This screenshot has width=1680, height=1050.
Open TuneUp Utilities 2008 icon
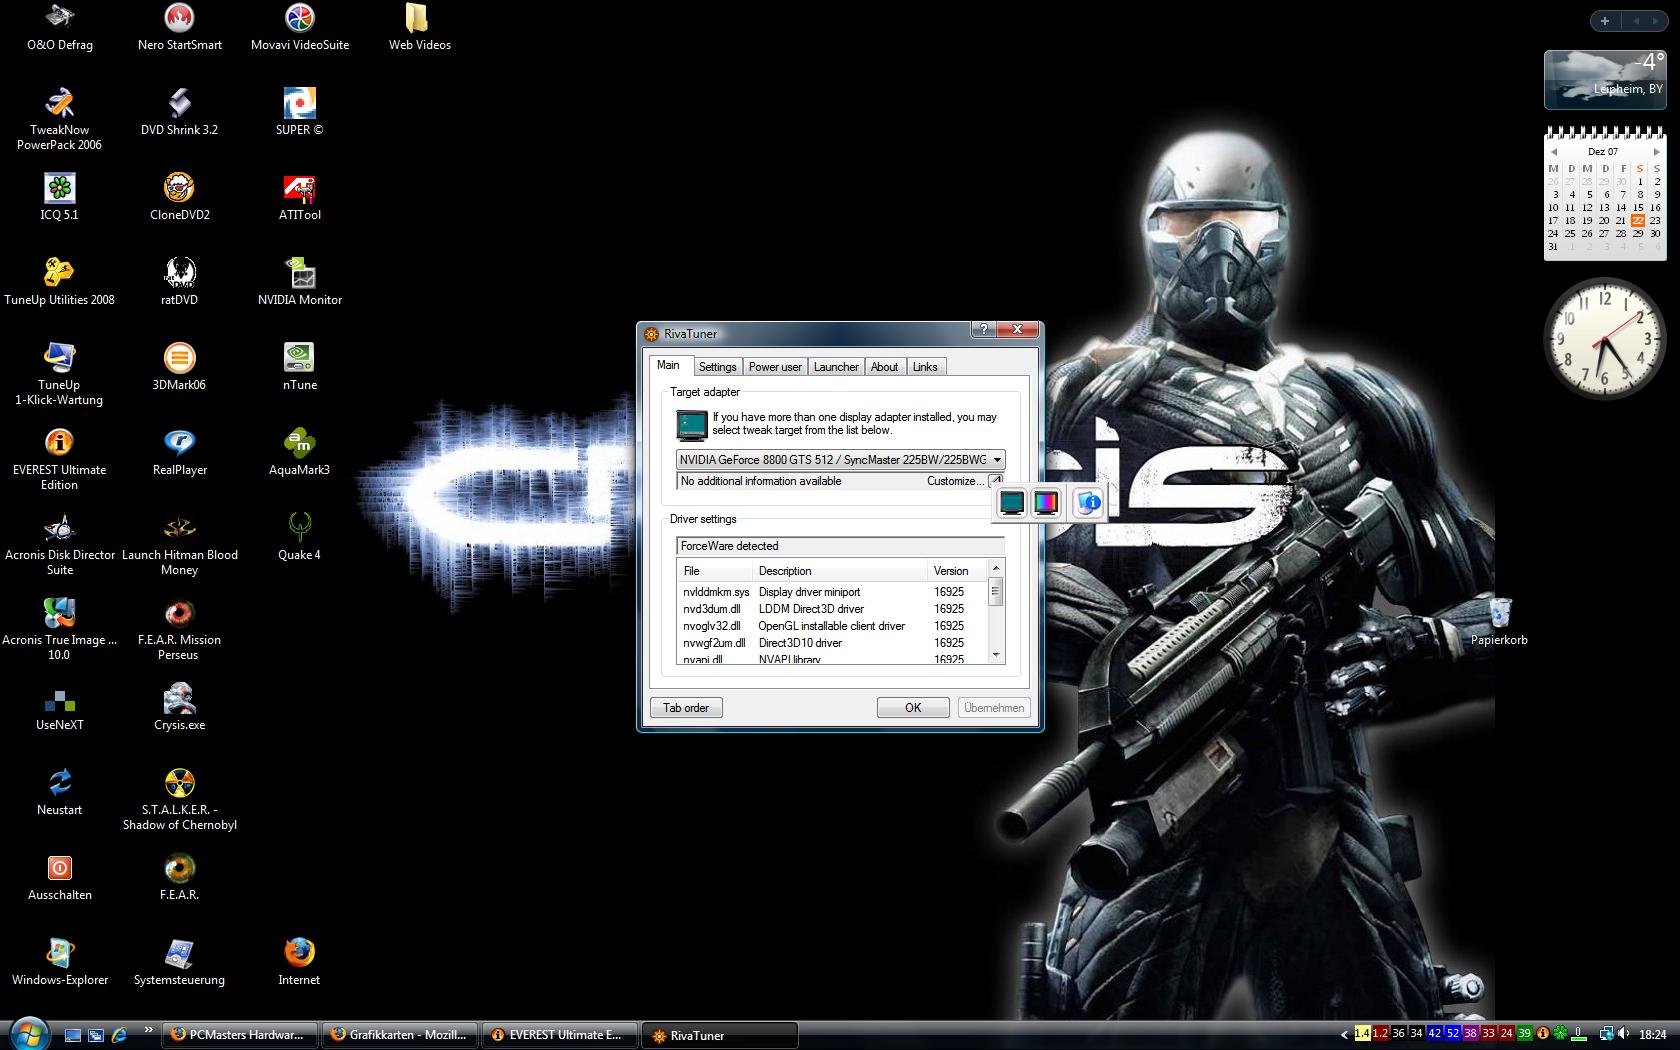click(60, 283)
